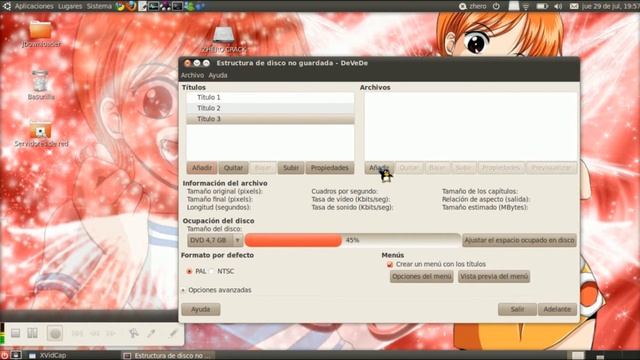Open the zhero user menu
Viewport: 640px width, 360px height.
[473, 6]
